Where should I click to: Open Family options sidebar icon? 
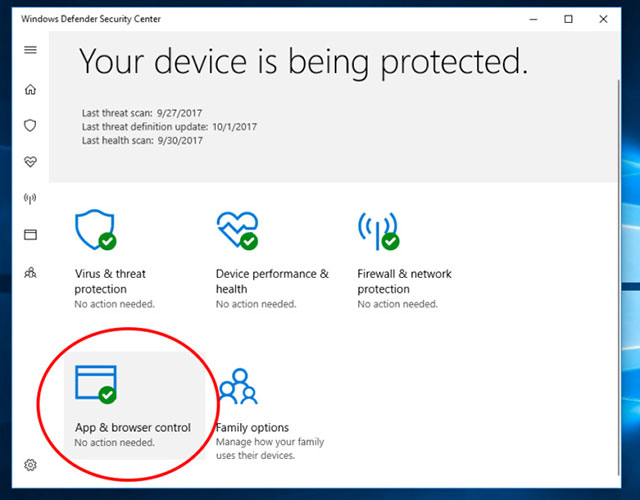pyautogui.click(x=30, y=273)
